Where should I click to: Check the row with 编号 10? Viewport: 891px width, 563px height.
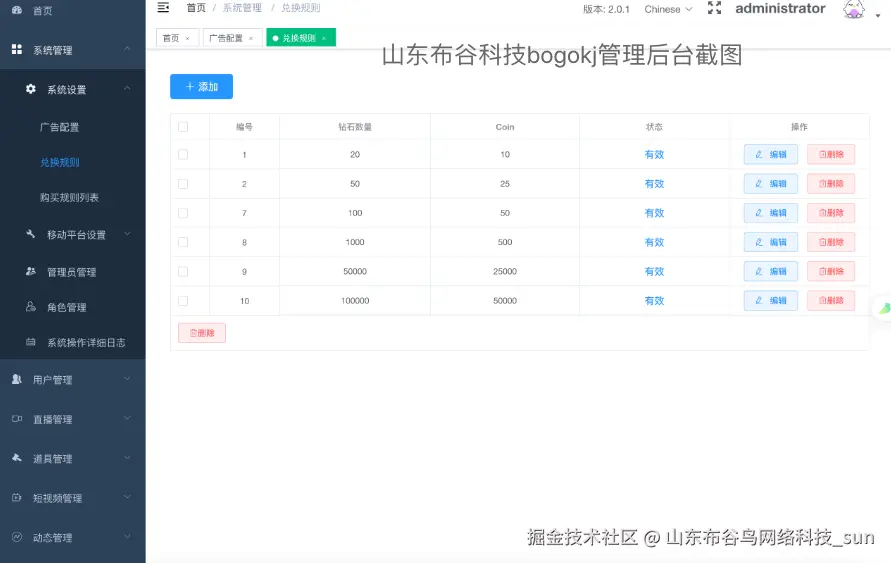tap(183, 301)
